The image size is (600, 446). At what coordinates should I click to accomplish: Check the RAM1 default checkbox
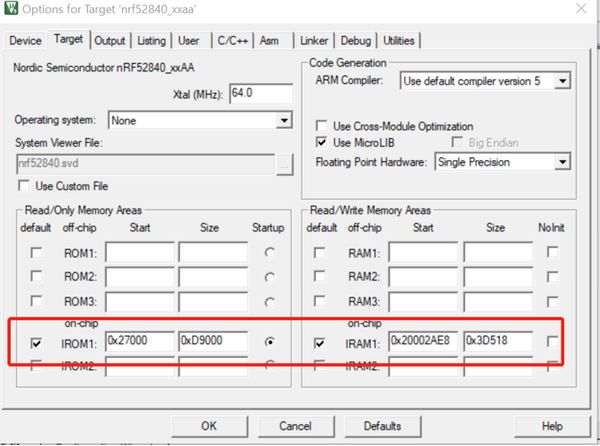pyautogui.click(x=320, y=253)
